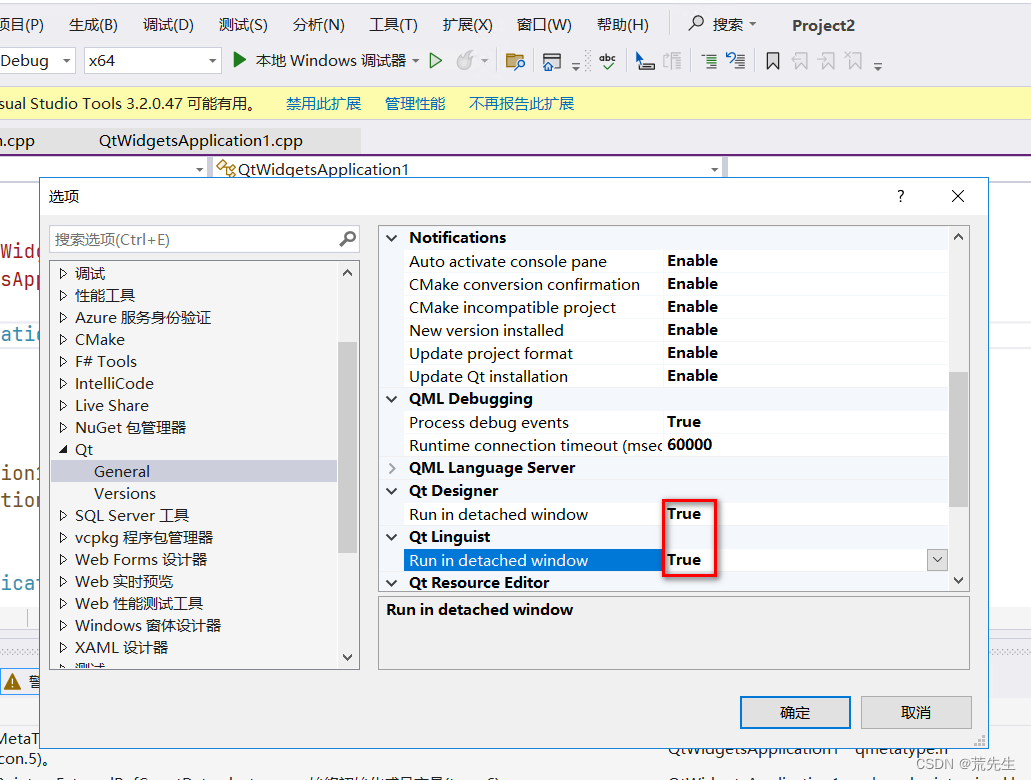Expand the QML Language Server section
This screenshot has height=780, width=1031.
391,467
